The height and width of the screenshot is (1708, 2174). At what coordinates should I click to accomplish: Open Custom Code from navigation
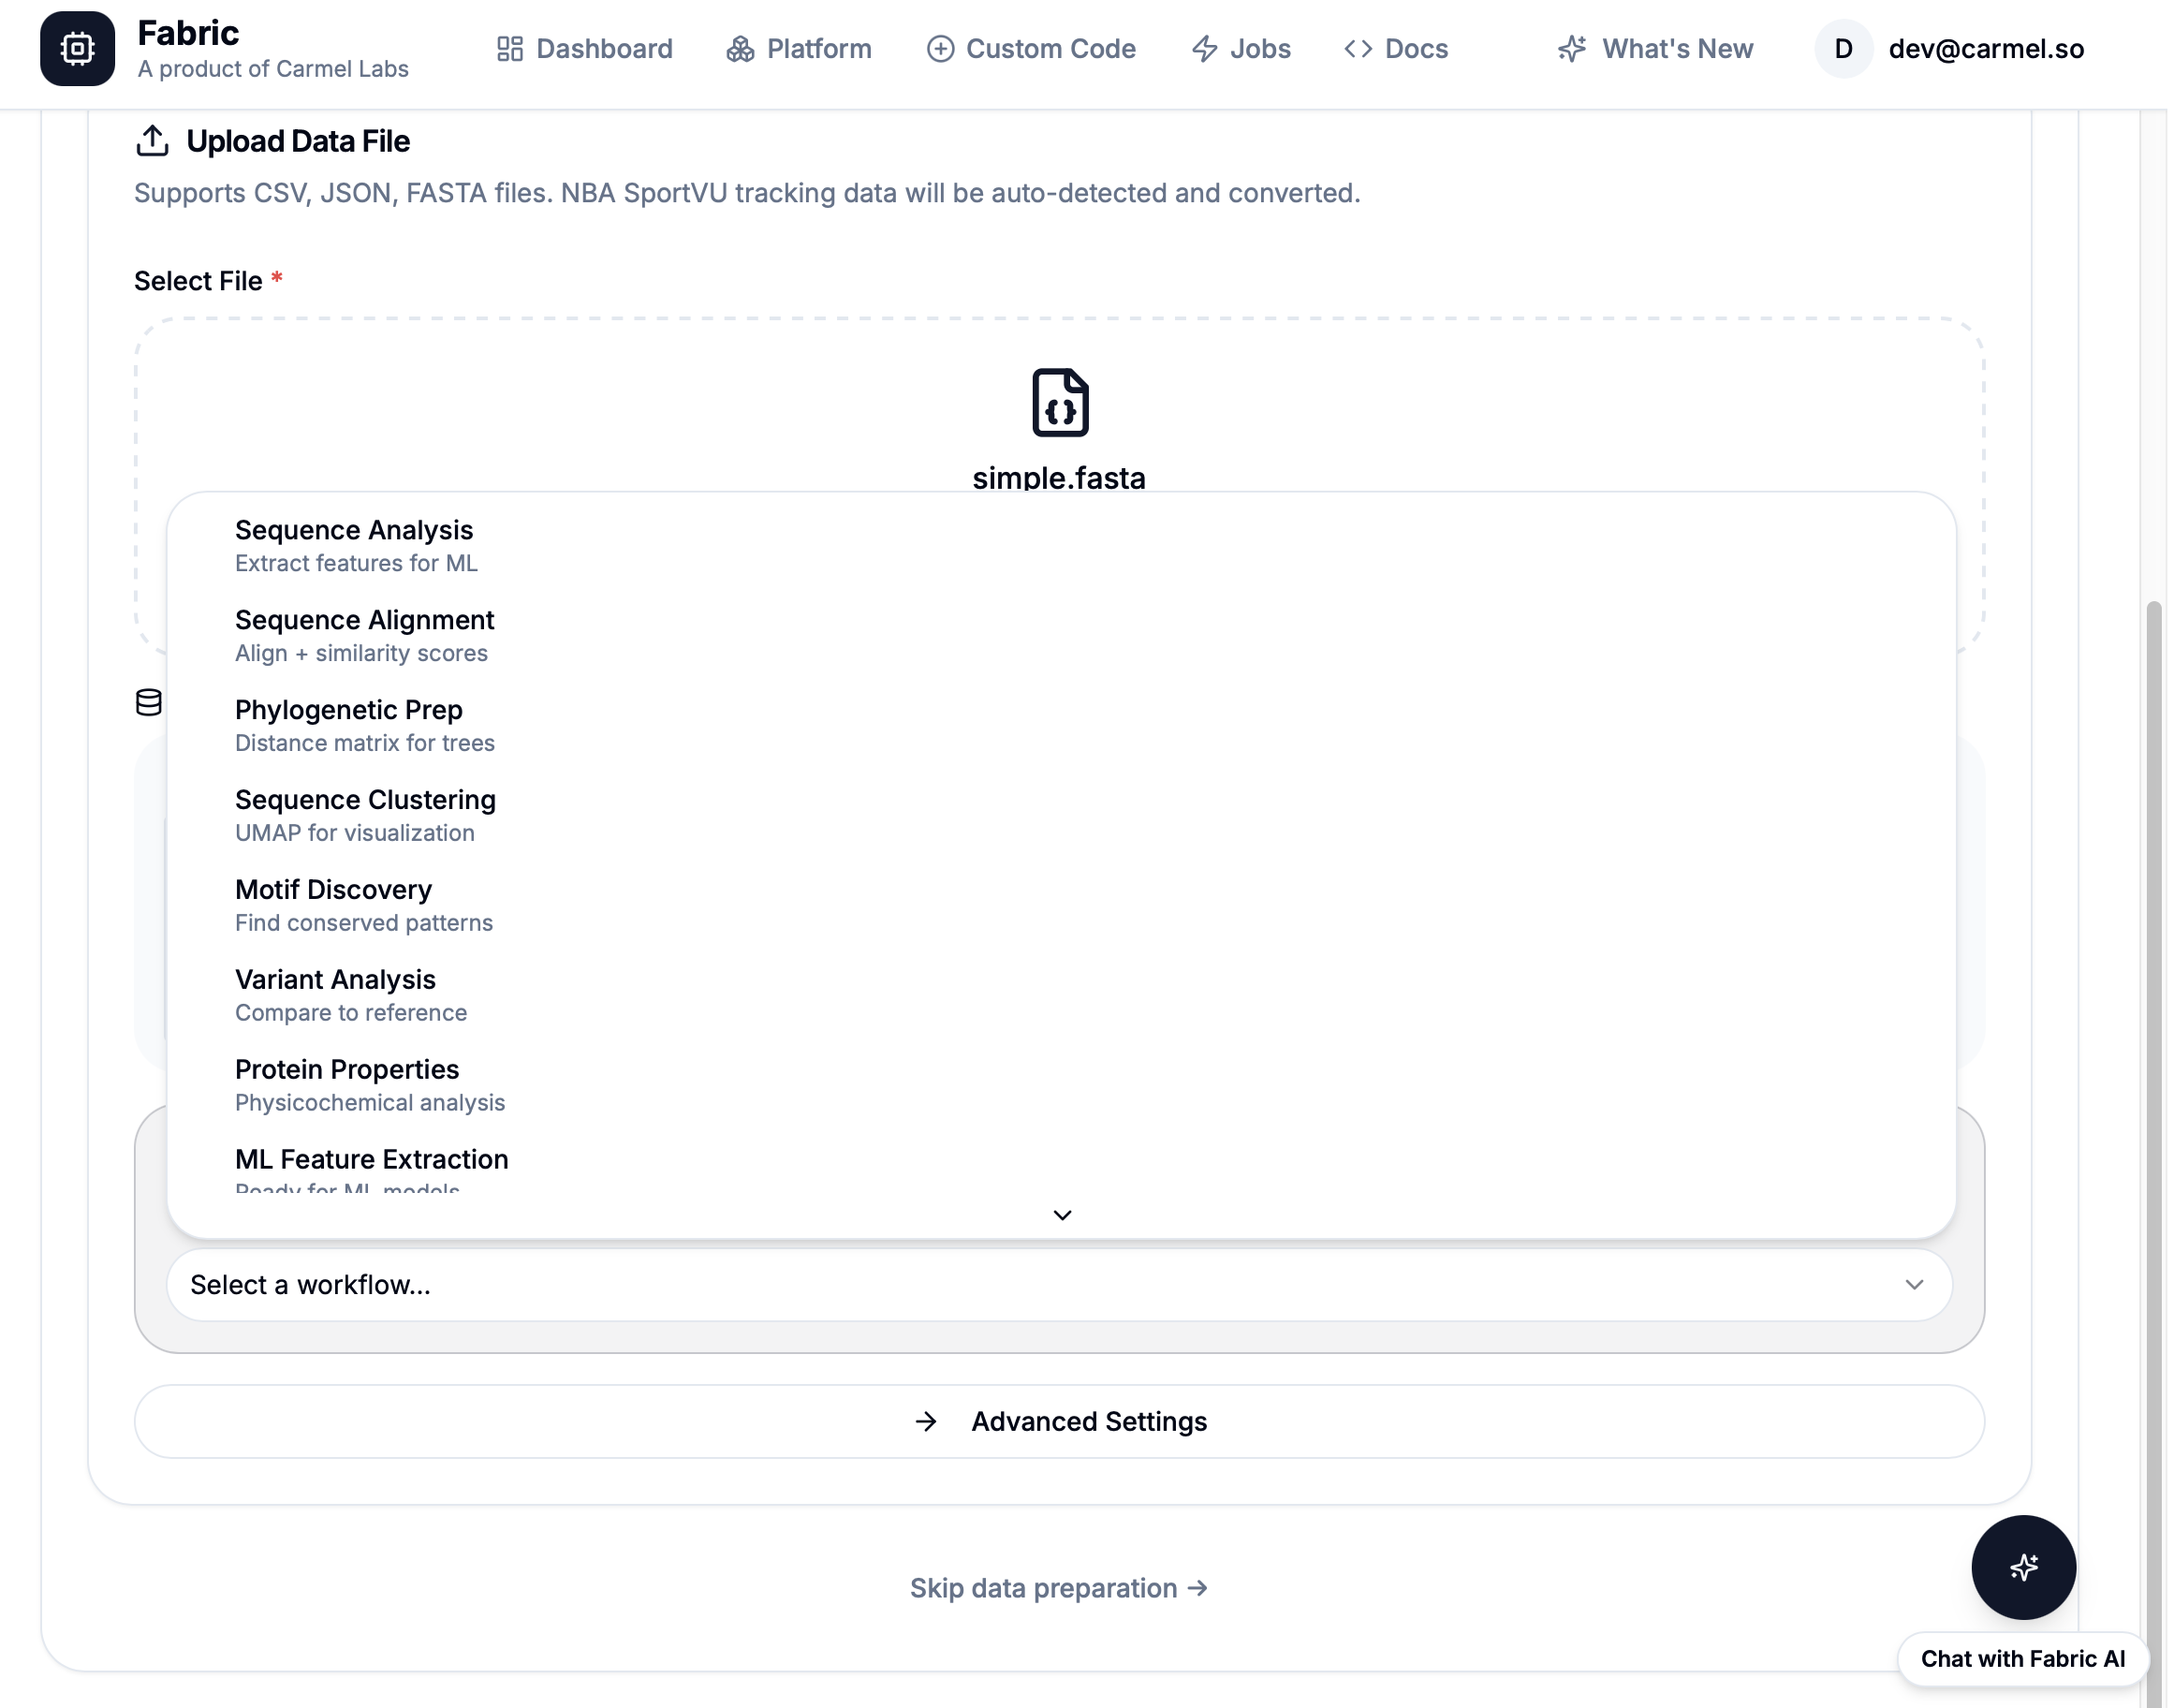point(1033,48)
